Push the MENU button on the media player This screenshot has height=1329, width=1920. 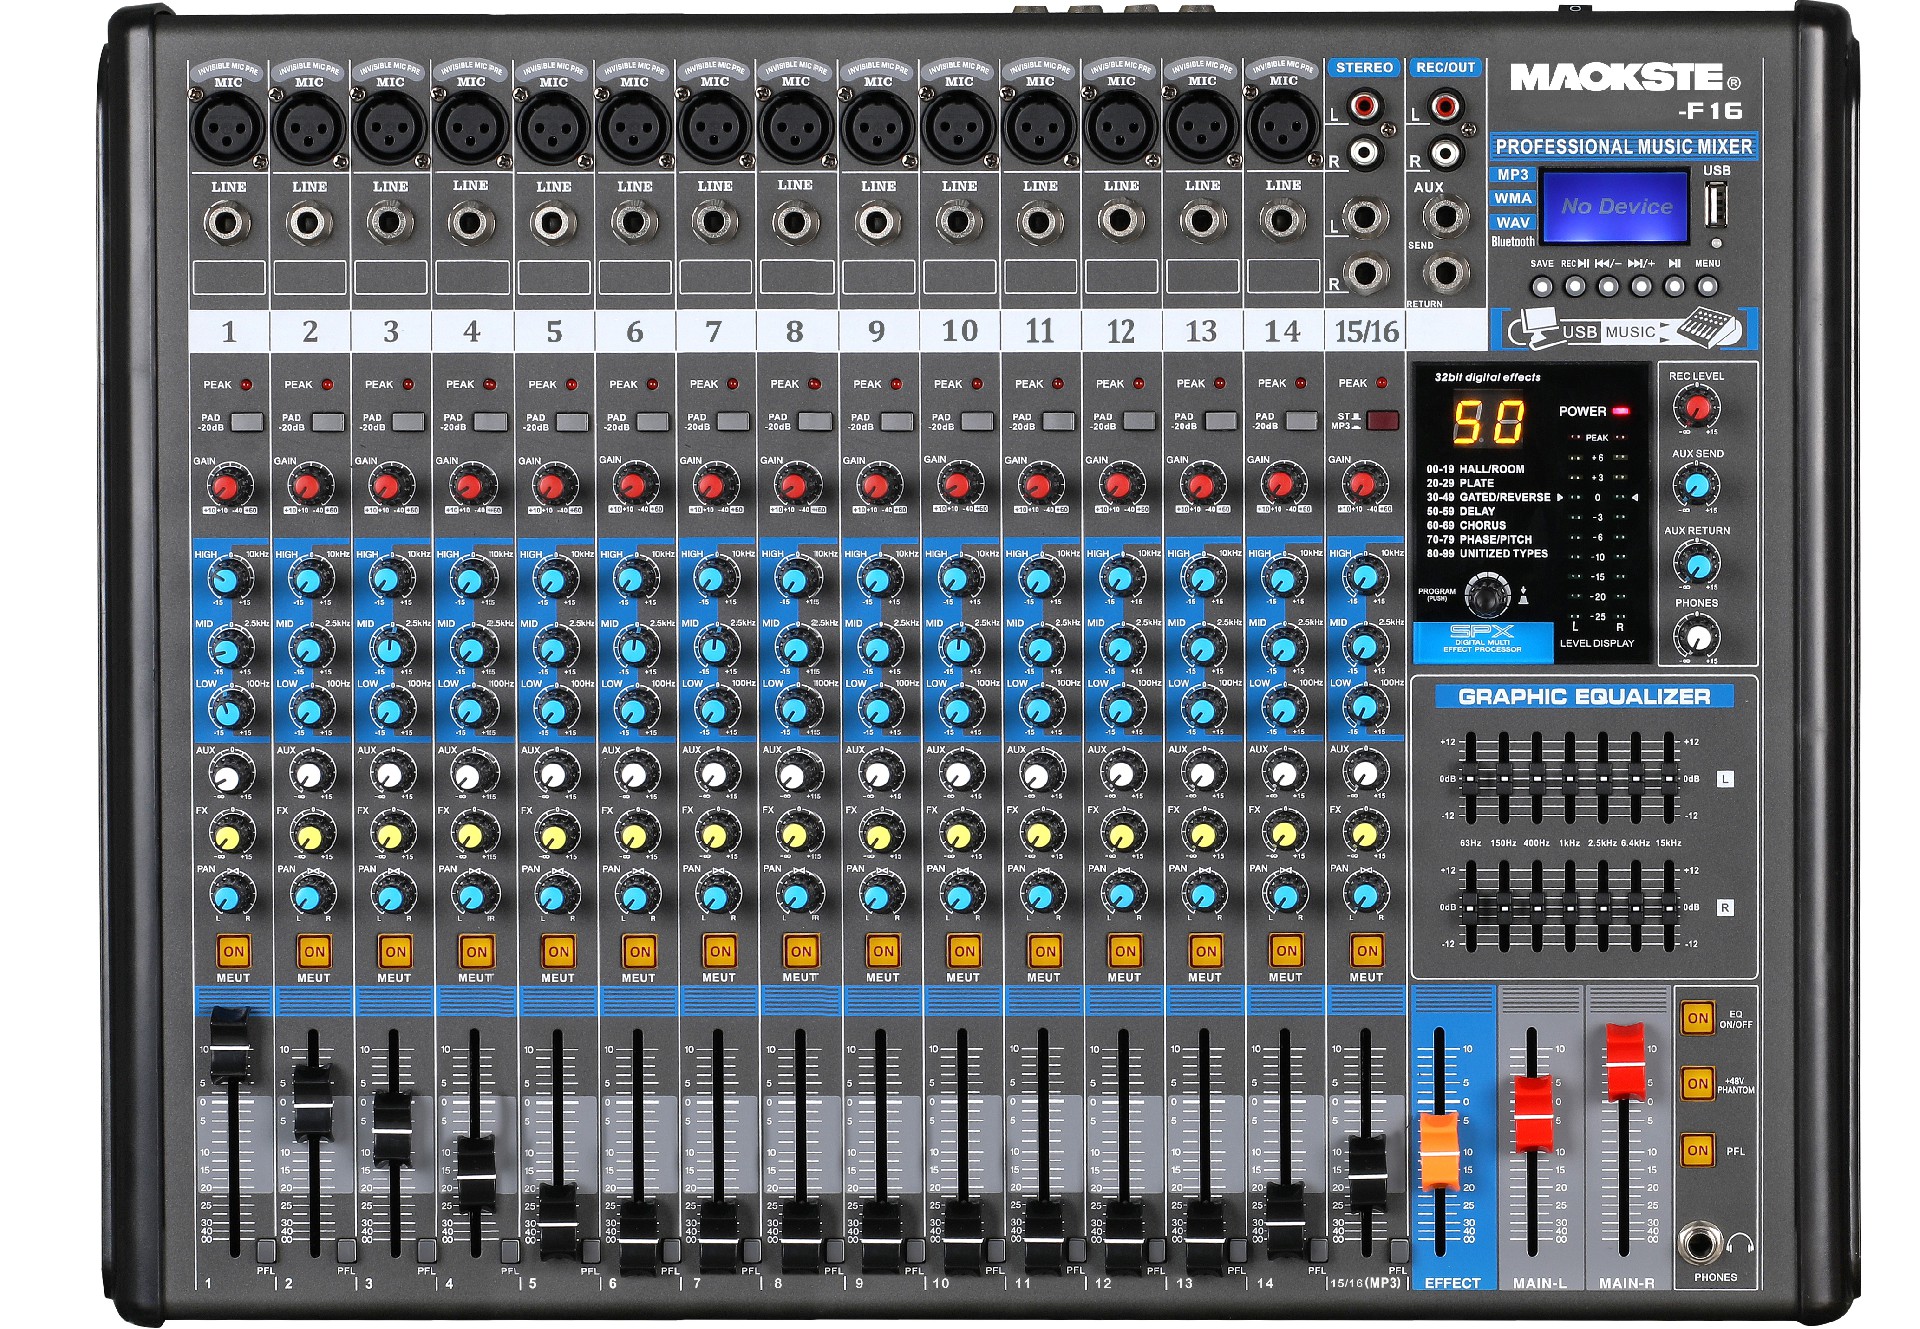tap(1707, 287)
